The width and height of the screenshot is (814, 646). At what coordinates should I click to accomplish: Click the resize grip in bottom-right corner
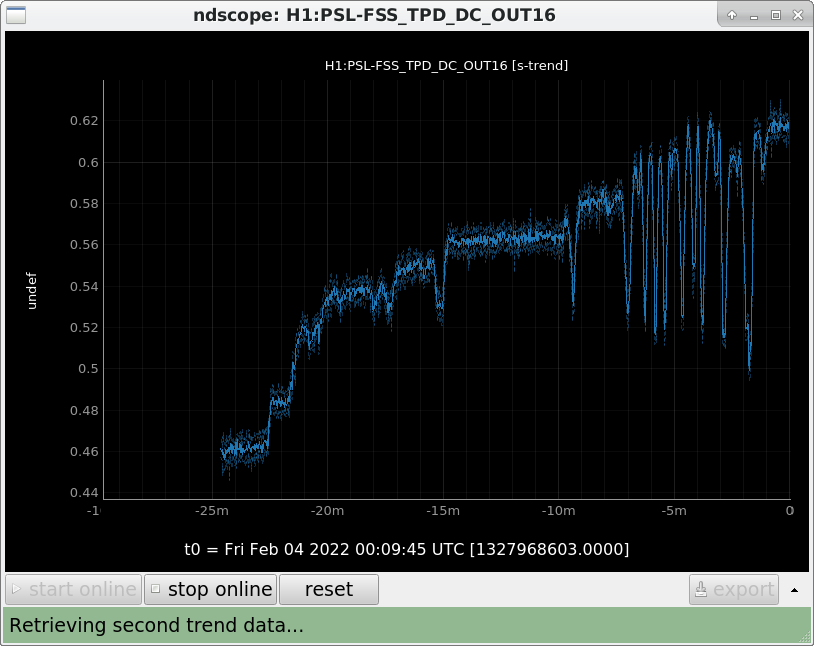(x=805, y=638)
